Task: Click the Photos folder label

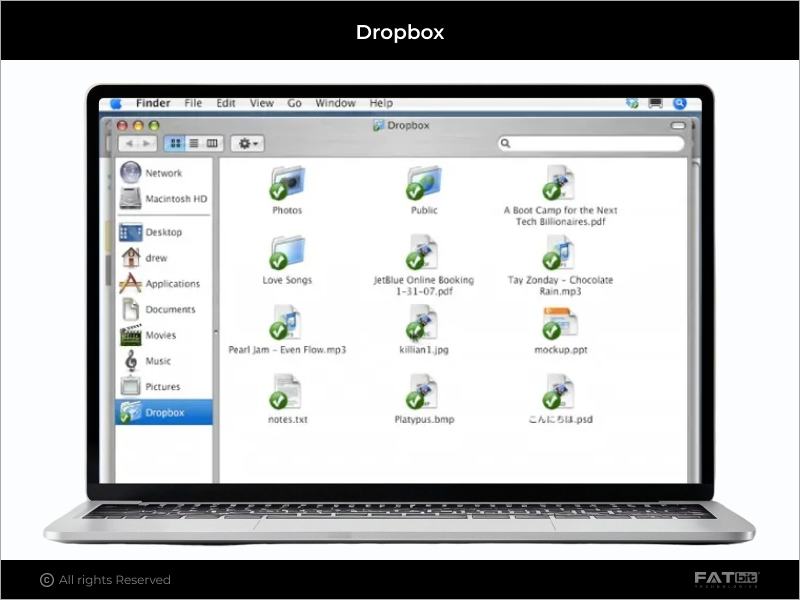Action: tap(287, 210)
